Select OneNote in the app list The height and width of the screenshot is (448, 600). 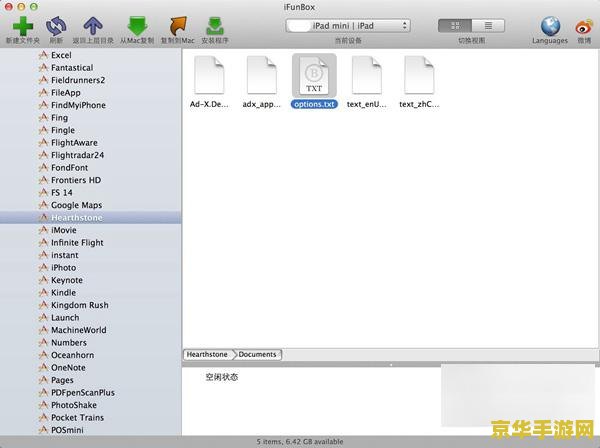point(68,368)
